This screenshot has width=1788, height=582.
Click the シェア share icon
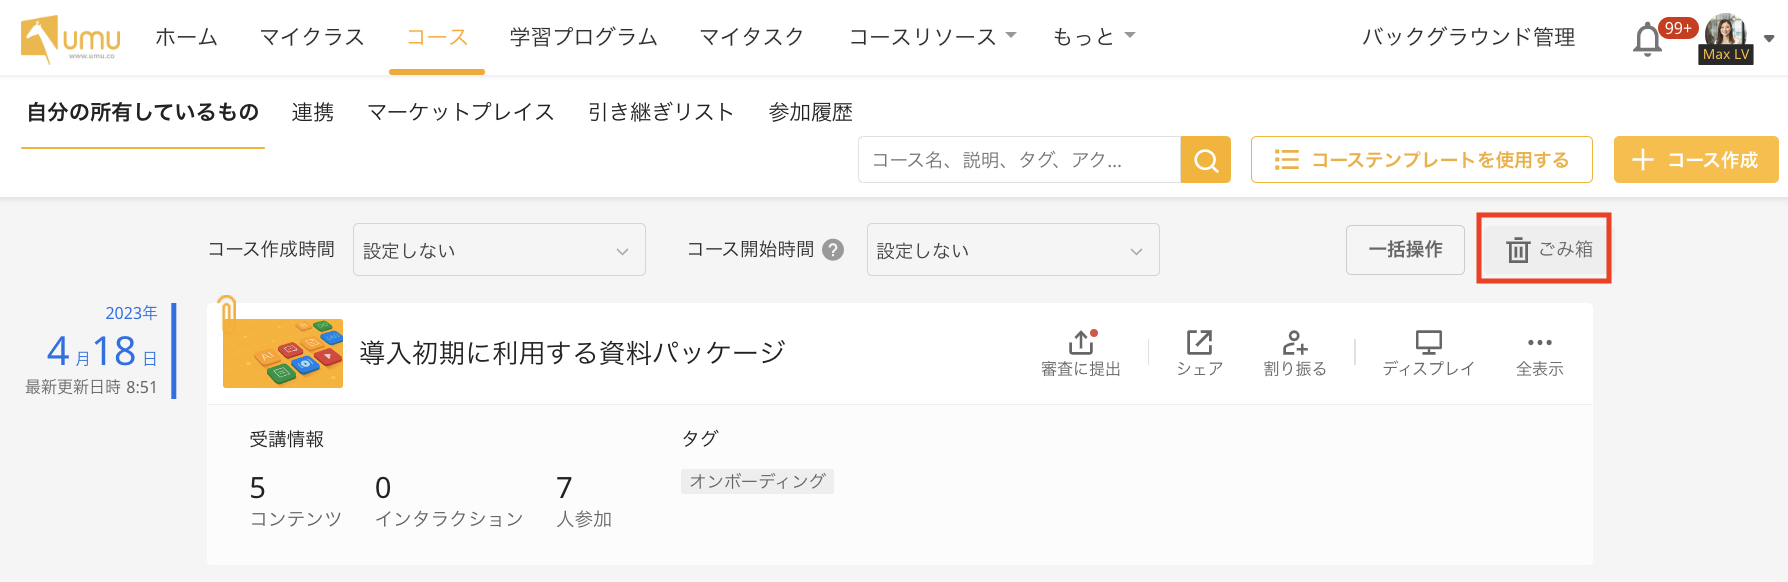coord(1199,343)
